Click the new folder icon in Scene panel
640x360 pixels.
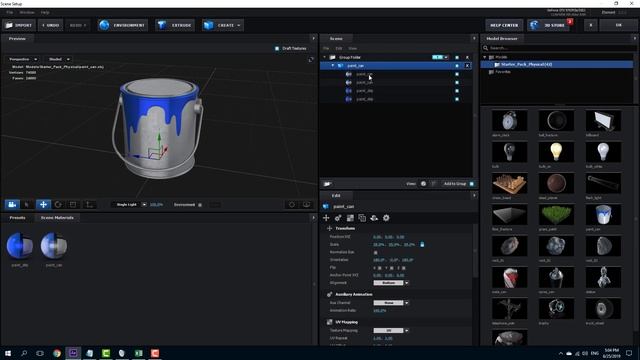point(327,184)
